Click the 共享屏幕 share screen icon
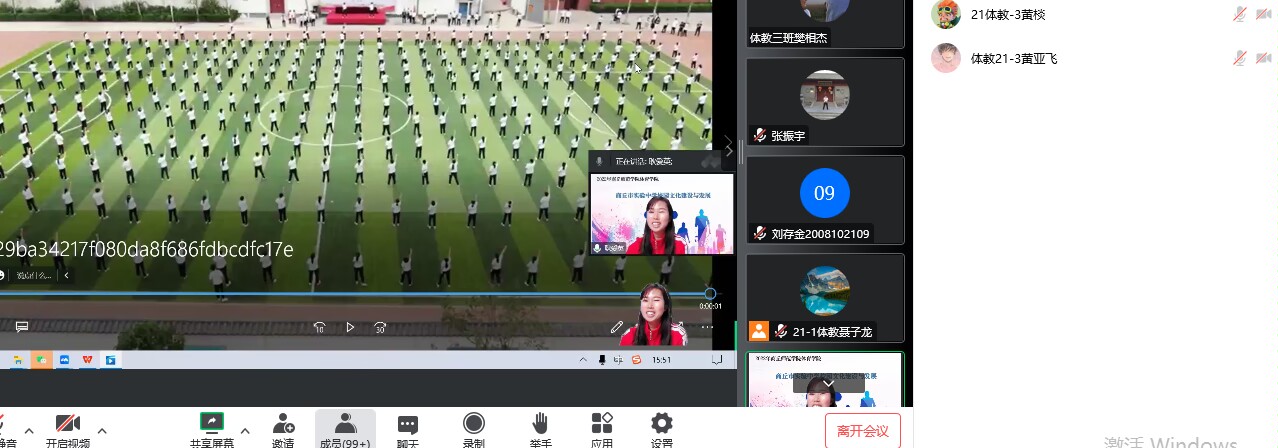The width and height of the screenshot is (1278, 448). [212, 424]
